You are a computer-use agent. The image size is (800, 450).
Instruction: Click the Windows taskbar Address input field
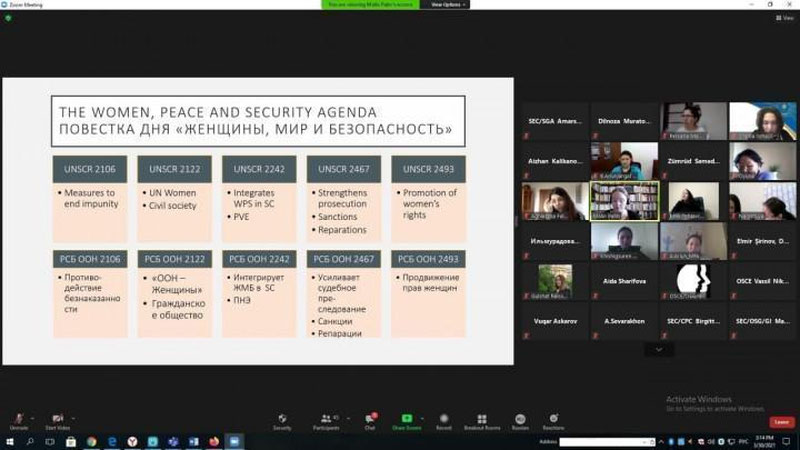pyautogui.click(x=607, y=441)
